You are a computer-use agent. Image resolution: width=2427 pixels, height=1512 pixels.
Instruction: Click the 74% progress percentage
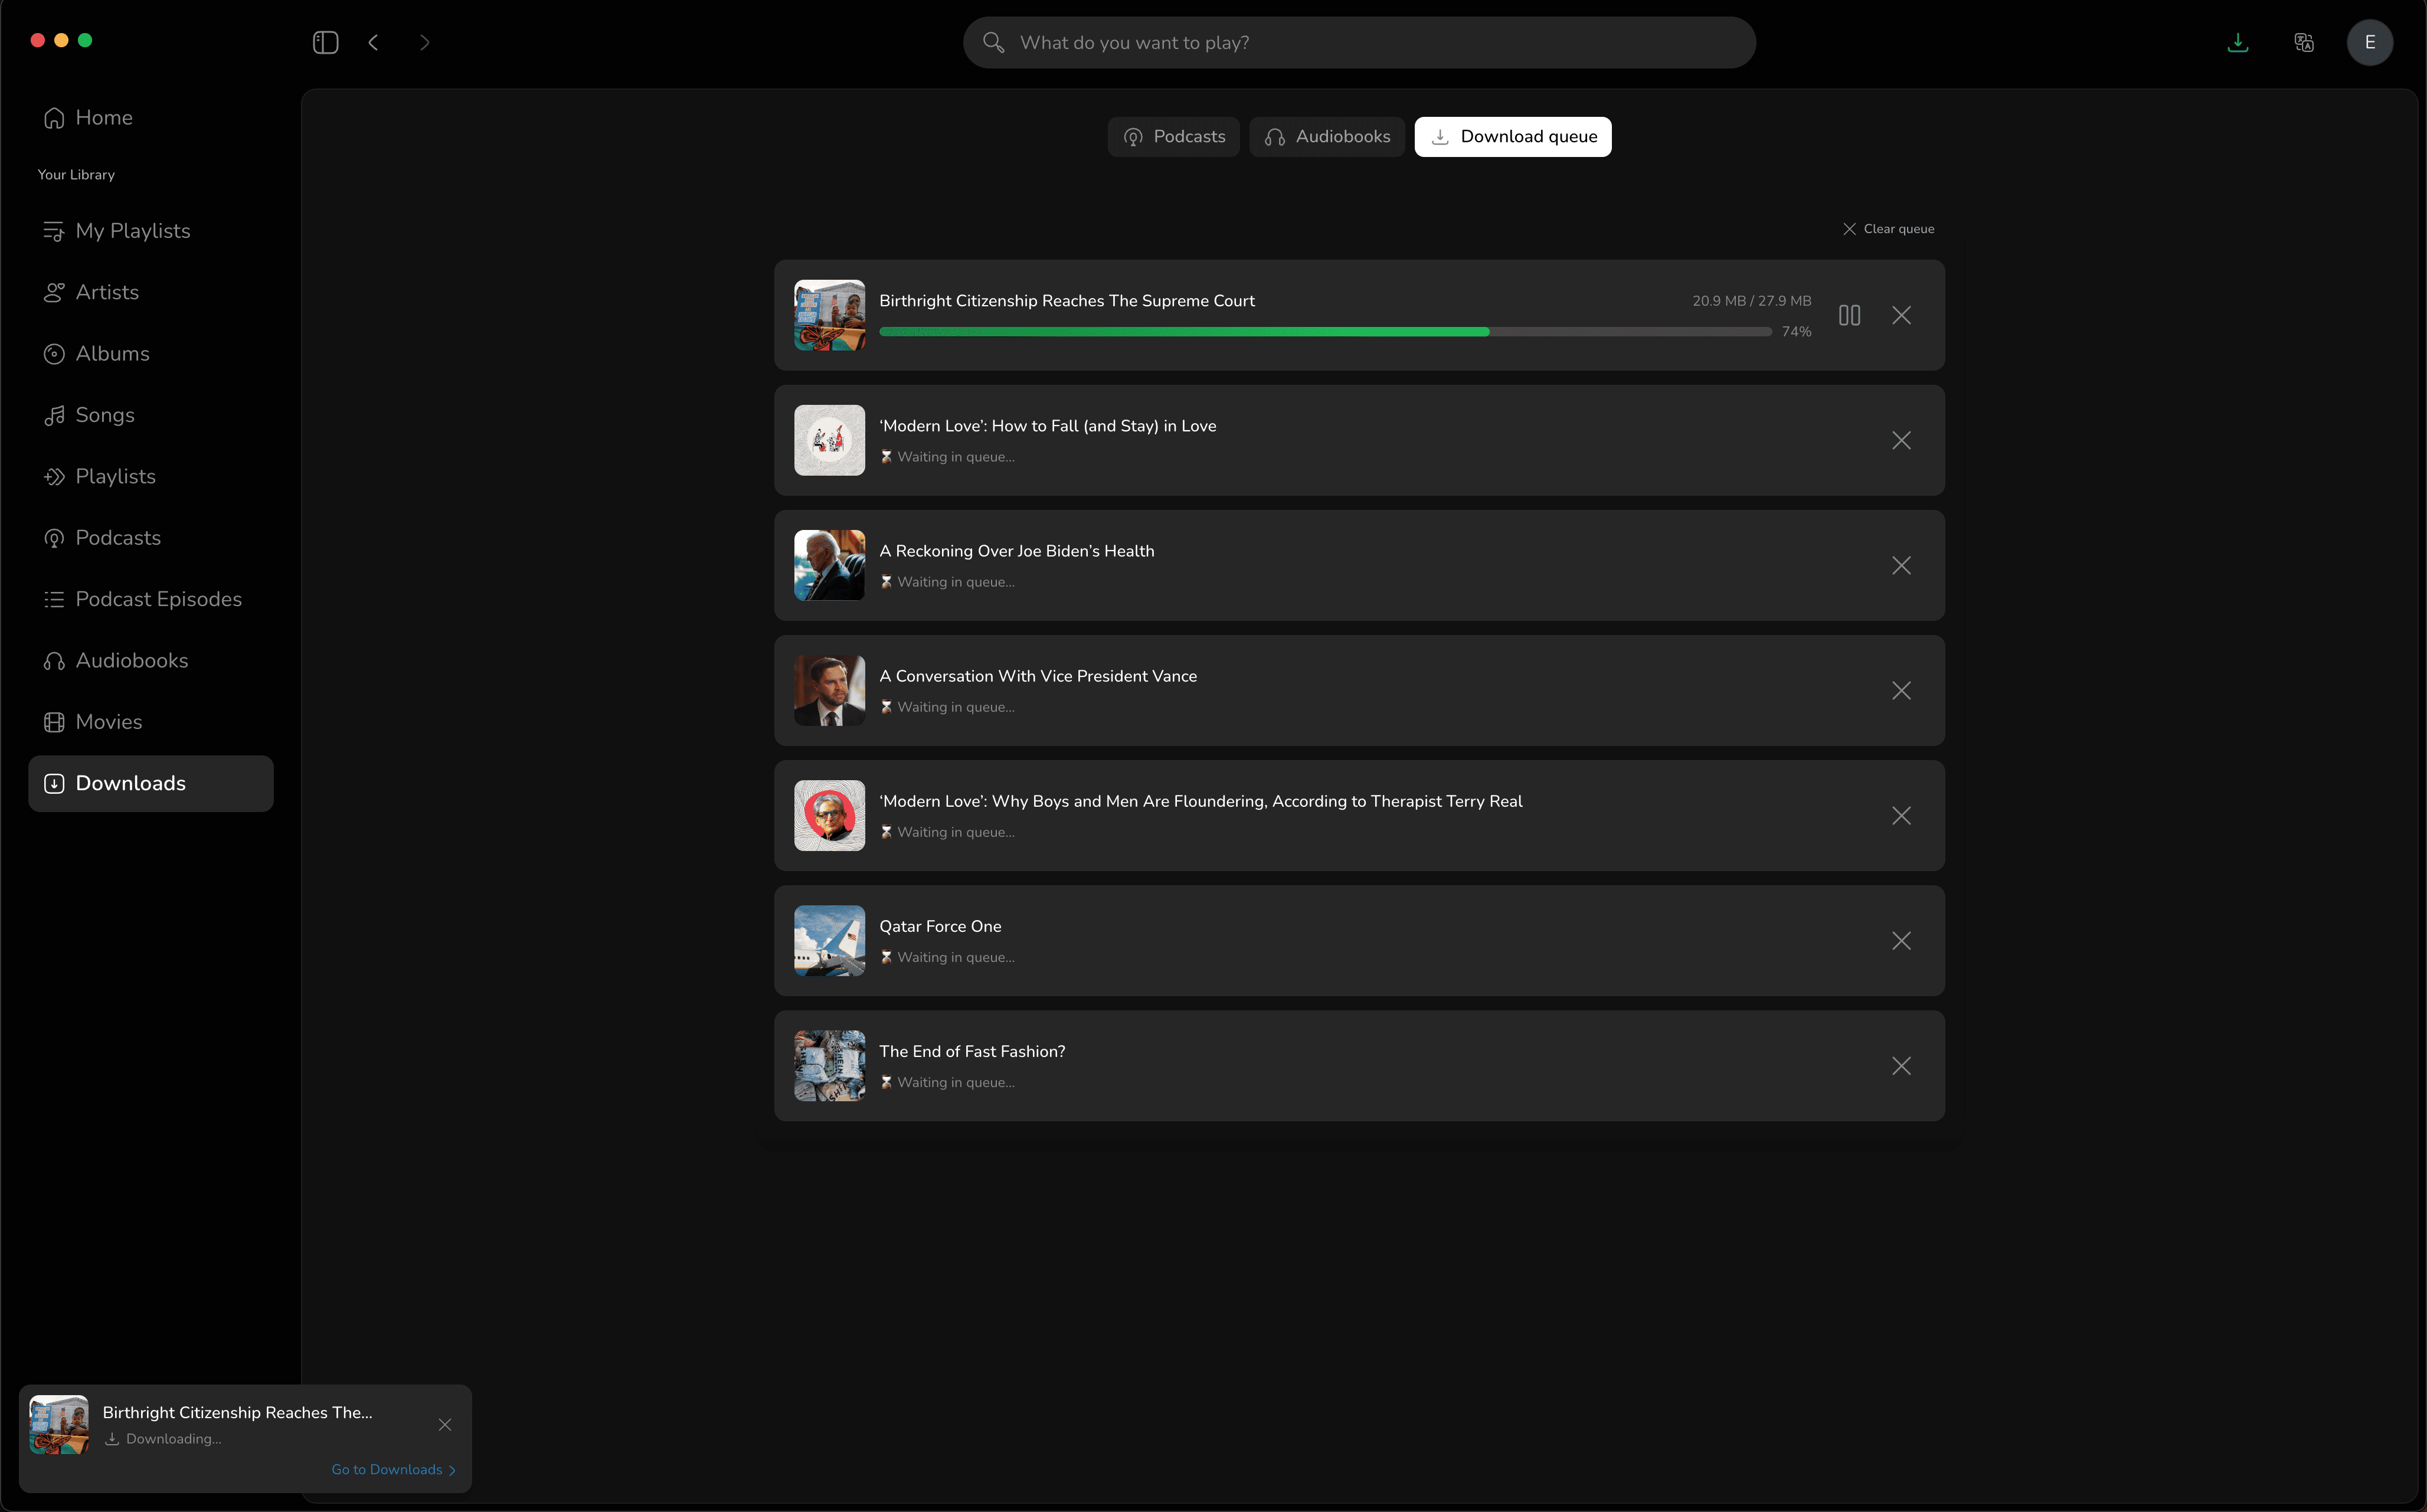(1796, 332)
